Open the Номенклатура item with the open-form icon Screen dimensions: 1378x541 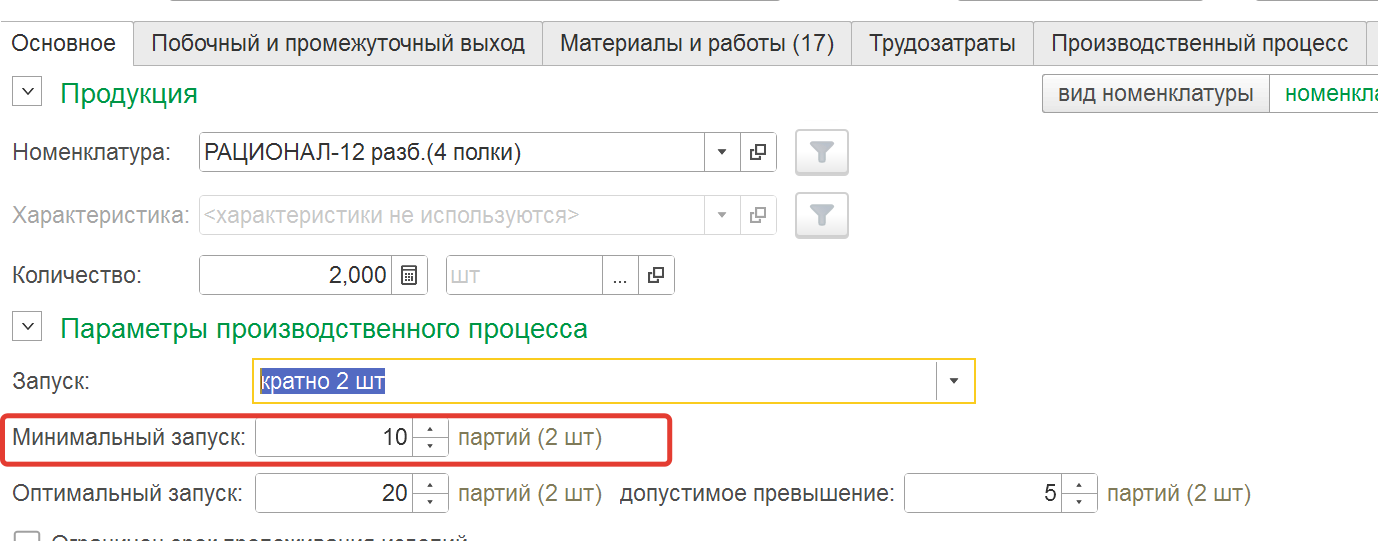(x=758, y=153)
